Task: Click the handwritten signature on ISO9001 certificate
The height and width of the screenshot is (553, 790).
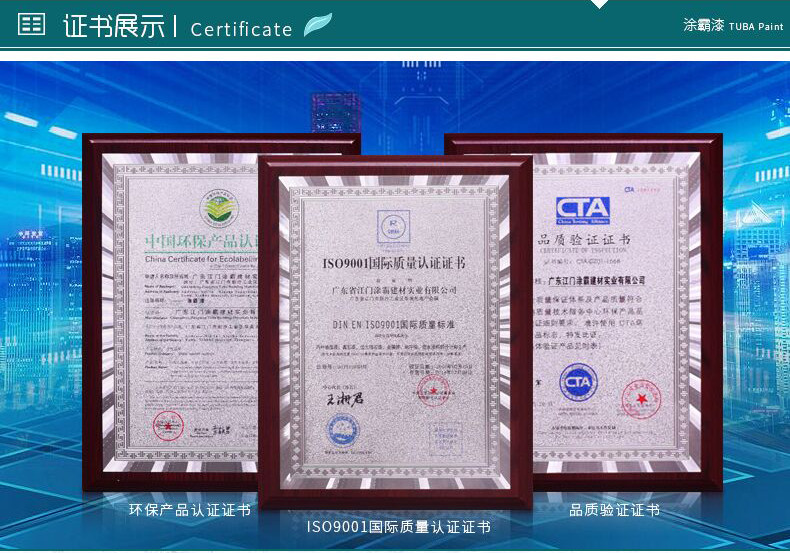Action: pyautogui.click(x=342, y=400)
